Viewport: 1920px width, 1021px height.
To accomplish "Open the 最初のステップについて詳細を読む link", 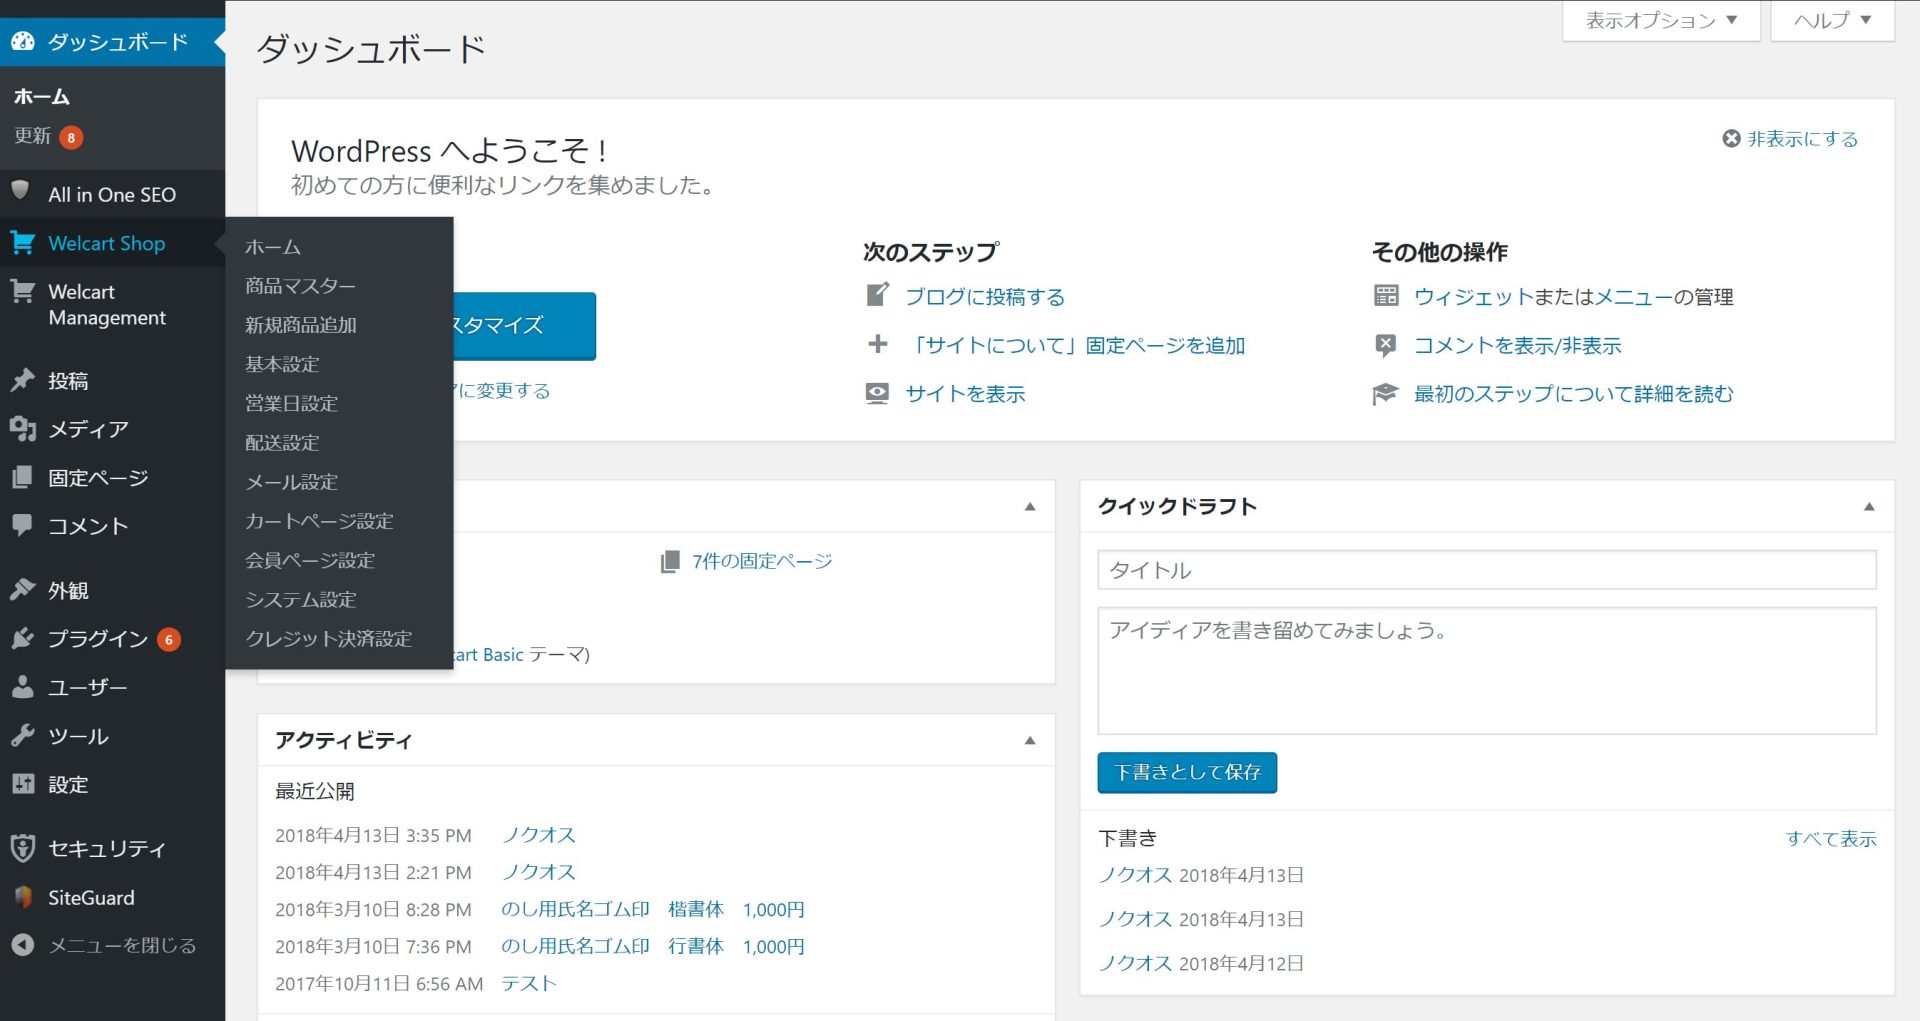I will [1573, 393].
